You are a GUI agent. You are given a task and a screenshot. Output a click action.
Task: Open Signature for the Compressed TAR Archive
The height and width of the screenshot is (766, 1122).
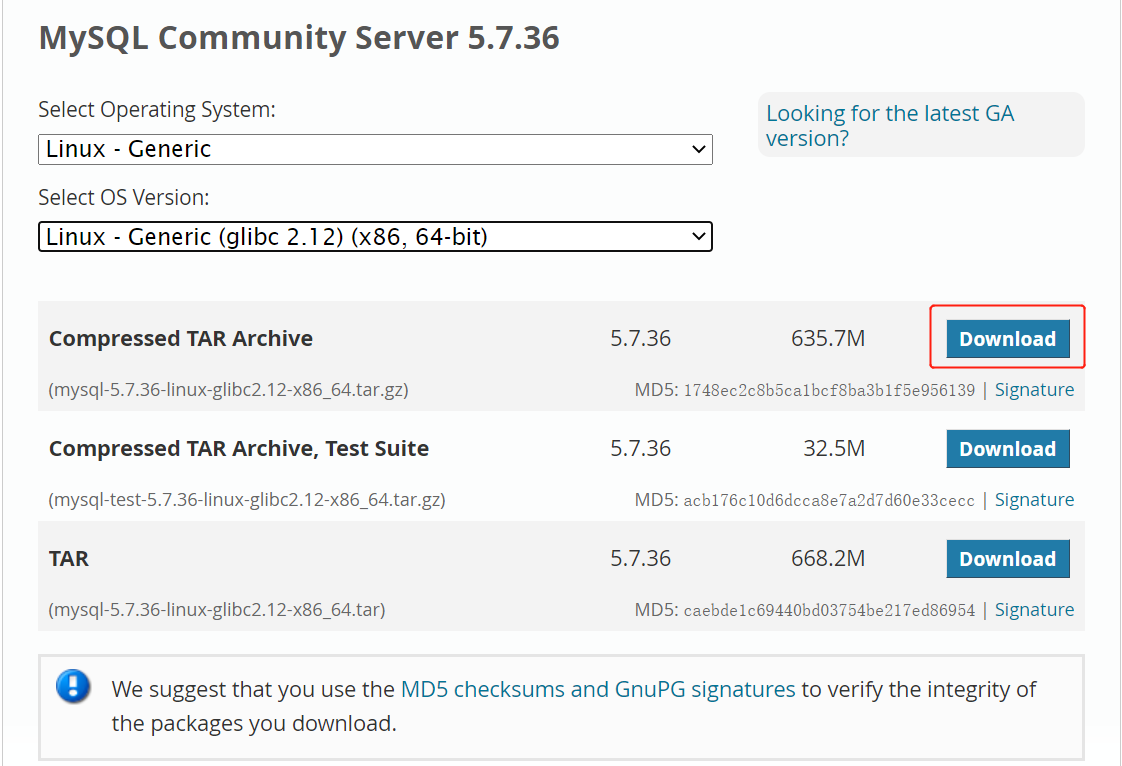(1035, 389)
